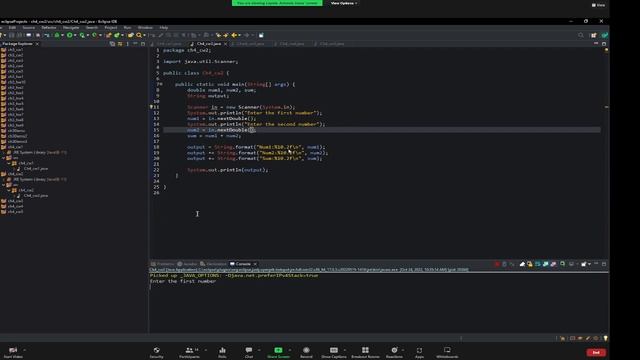
Task: Open the External Tools run icon
Action: click(x=94, y=35)
